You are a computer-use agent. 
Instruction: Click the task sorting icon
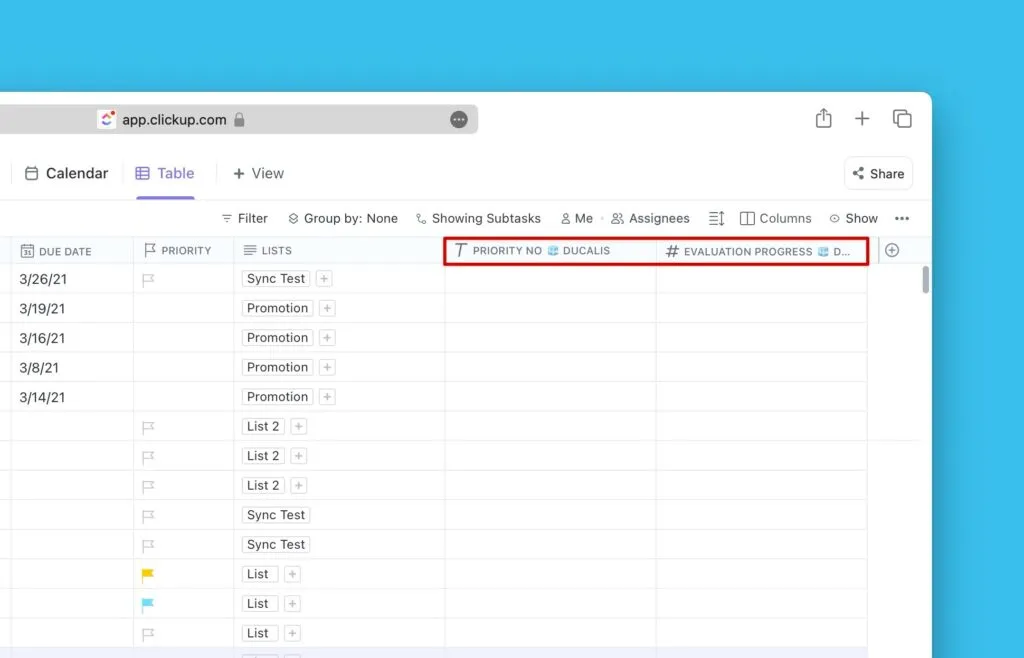point(715,218)
